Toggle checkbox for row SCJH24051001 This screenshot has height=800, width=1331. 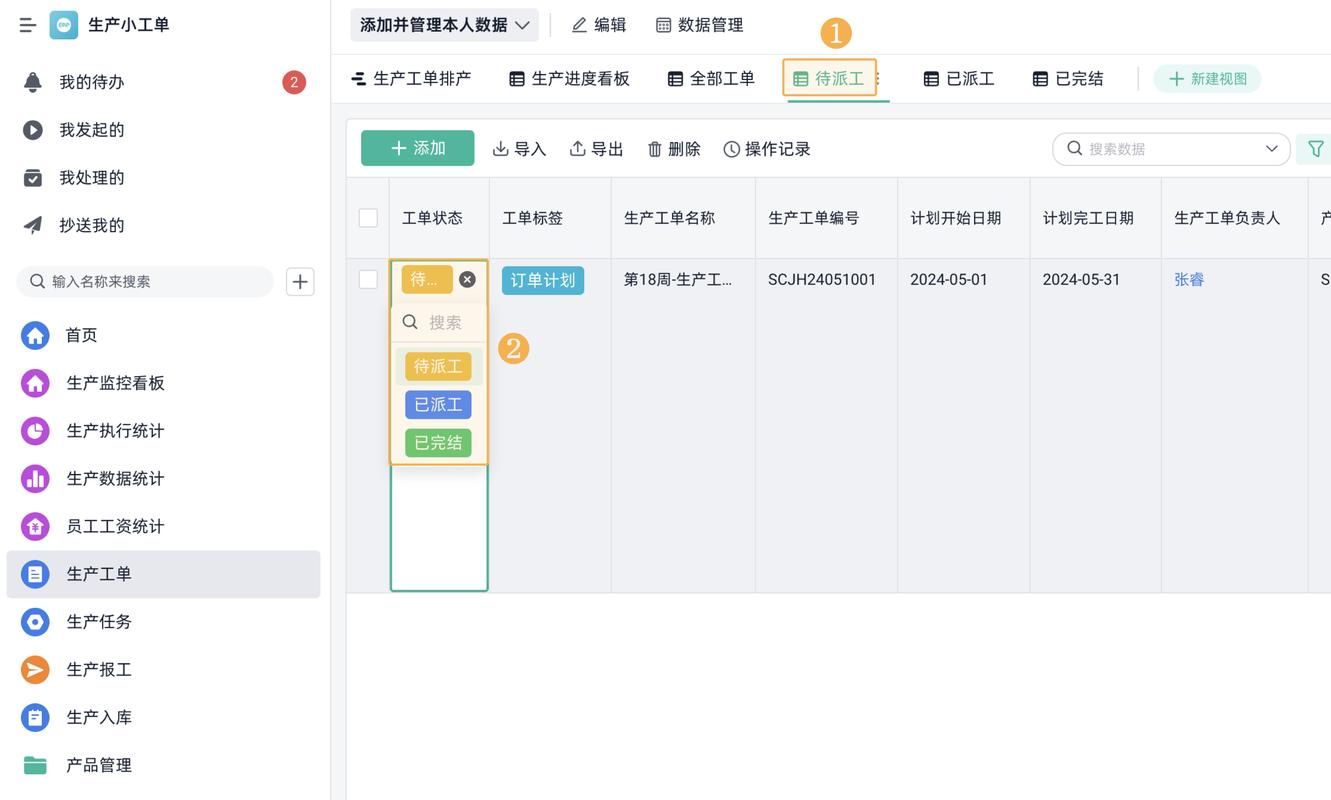point(368,279)
